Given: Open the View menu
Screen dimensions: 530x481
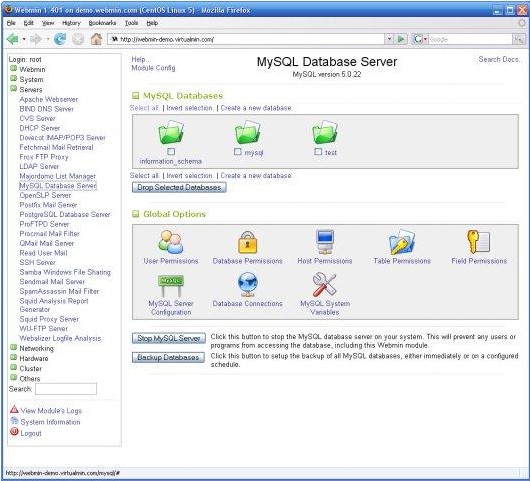Looking at the screenshot, I should (48, 23).
